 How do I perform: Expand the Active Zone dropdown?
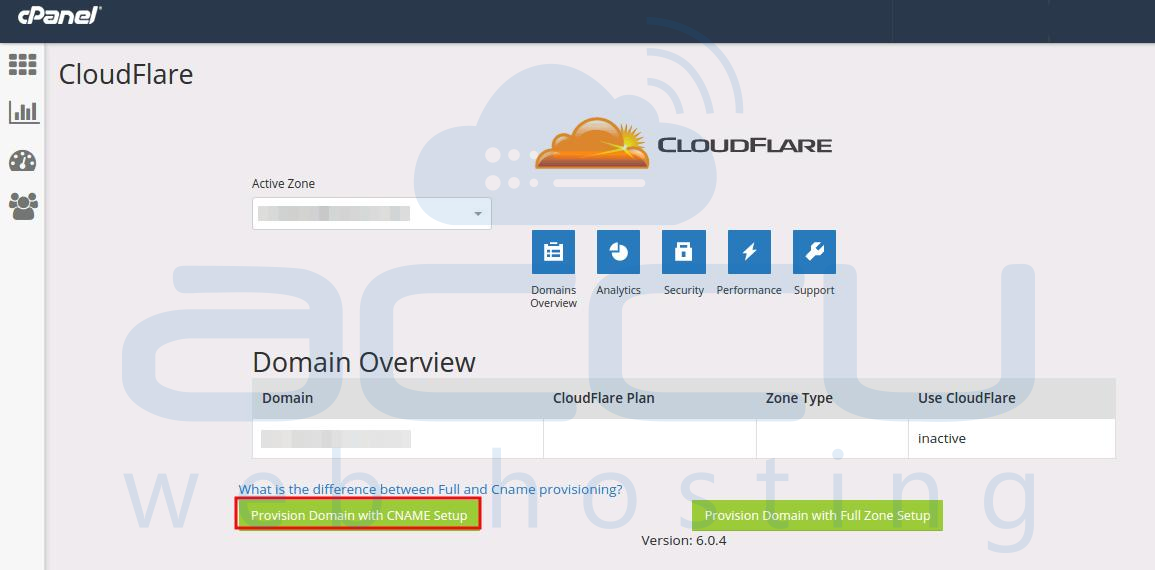[x=371, y=214]
